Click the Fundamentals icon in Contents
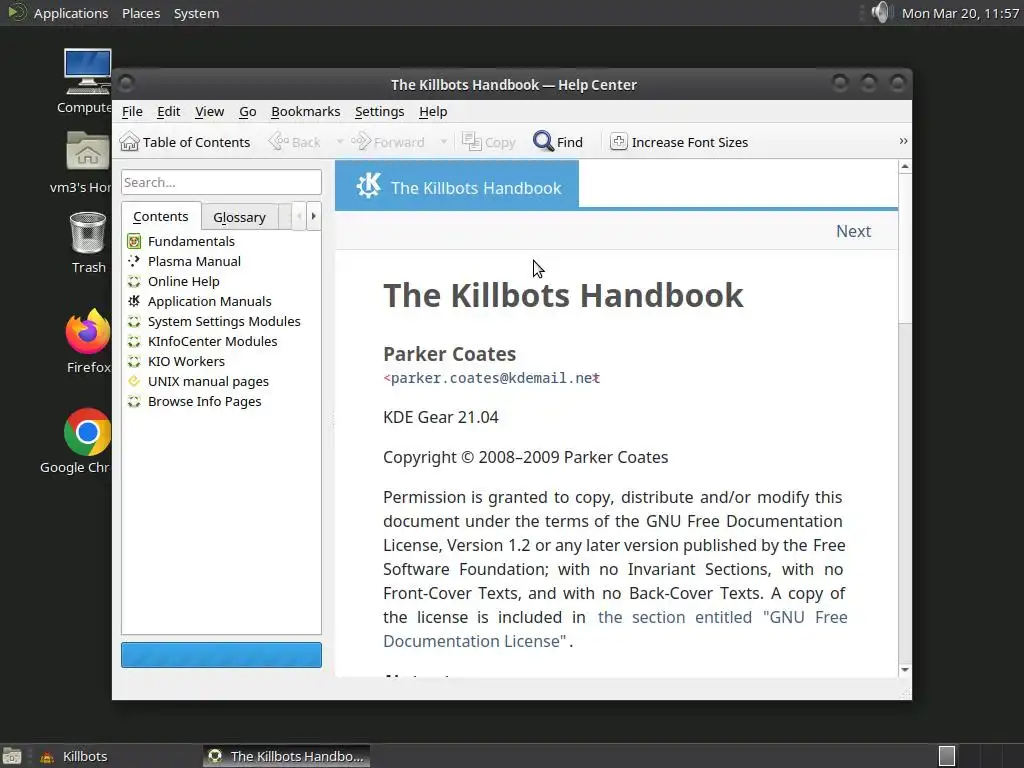The image size is (1024, 768). coord(134,242)
